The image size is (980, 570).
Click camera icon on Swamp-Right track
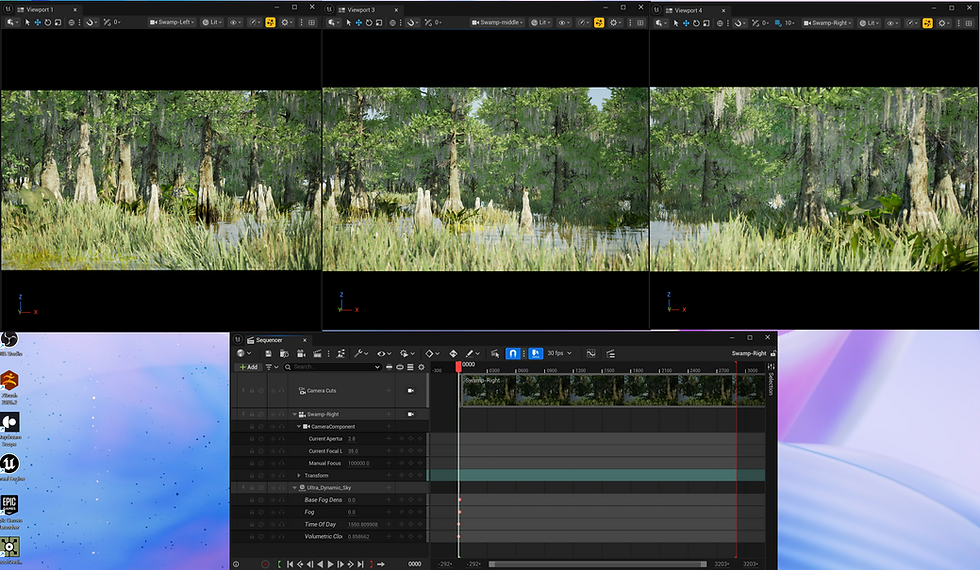(411, 414)
